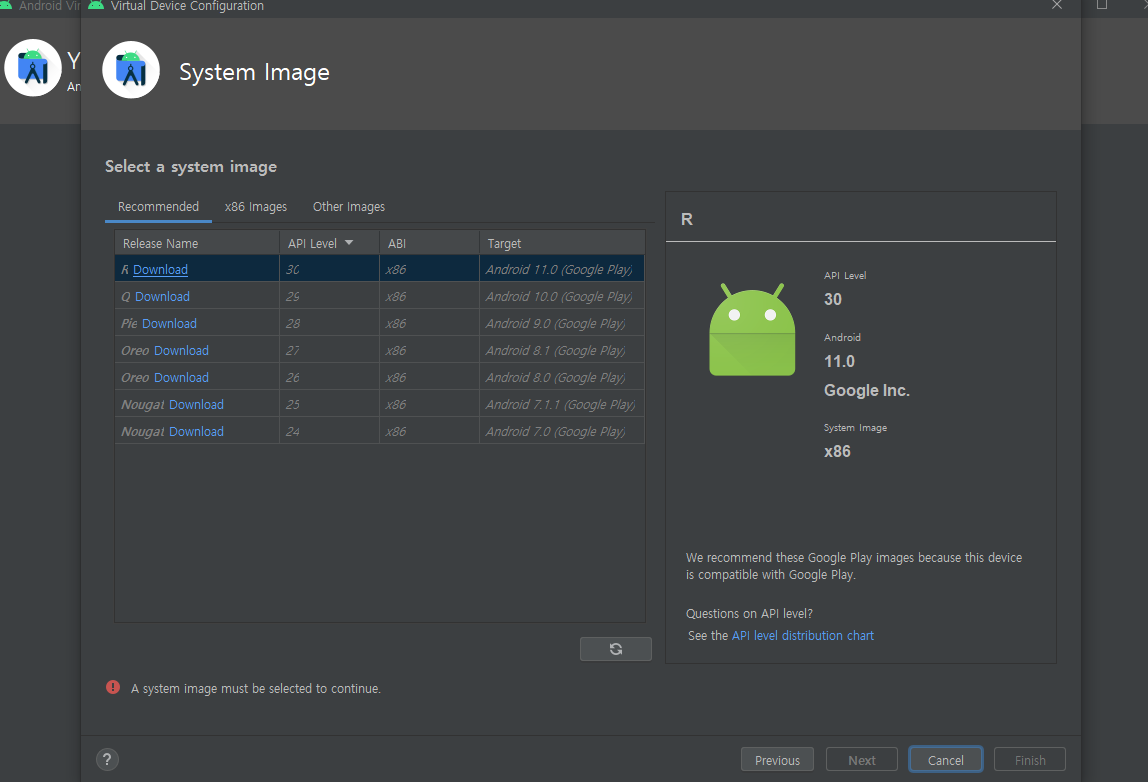
Task: Download the R system image
Action: 160,269
